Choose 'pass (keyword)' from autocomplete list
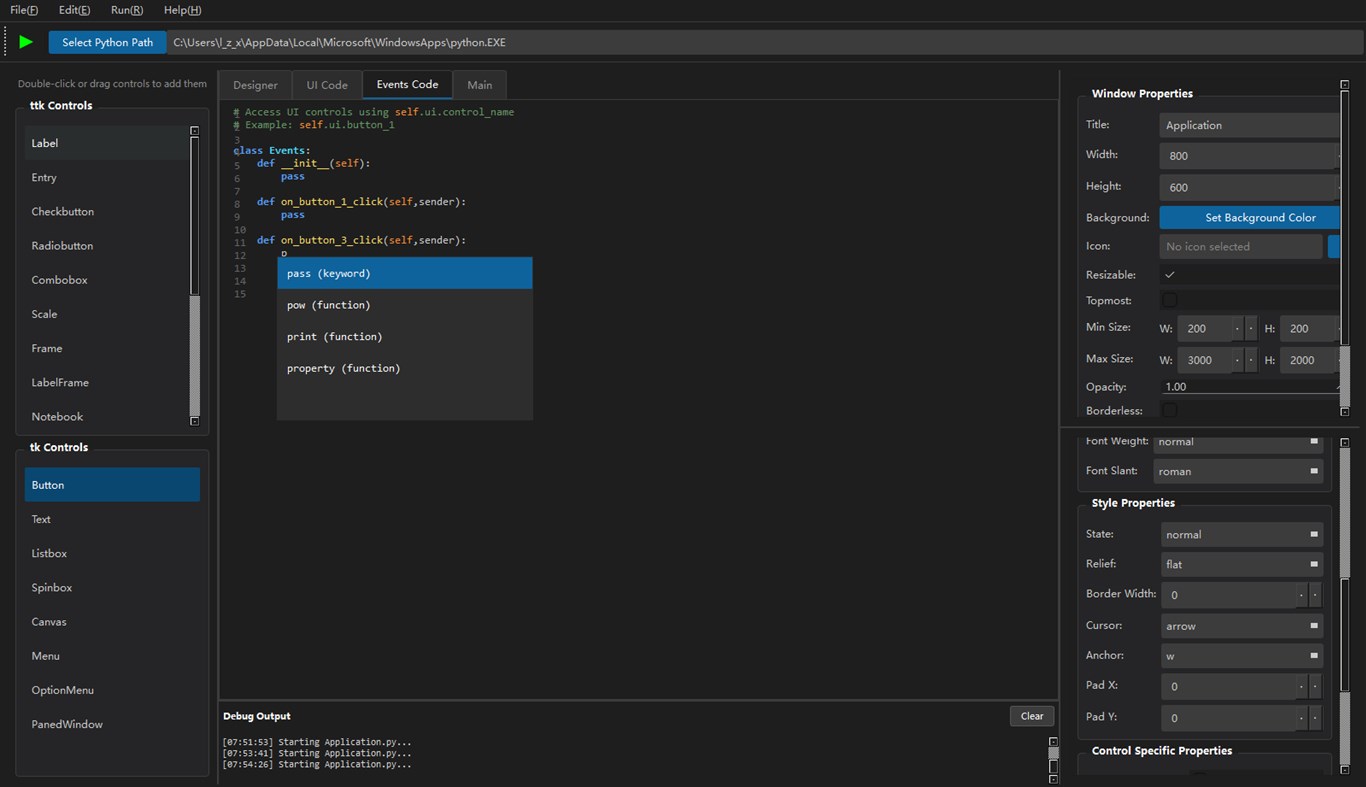 coord(405,273)
